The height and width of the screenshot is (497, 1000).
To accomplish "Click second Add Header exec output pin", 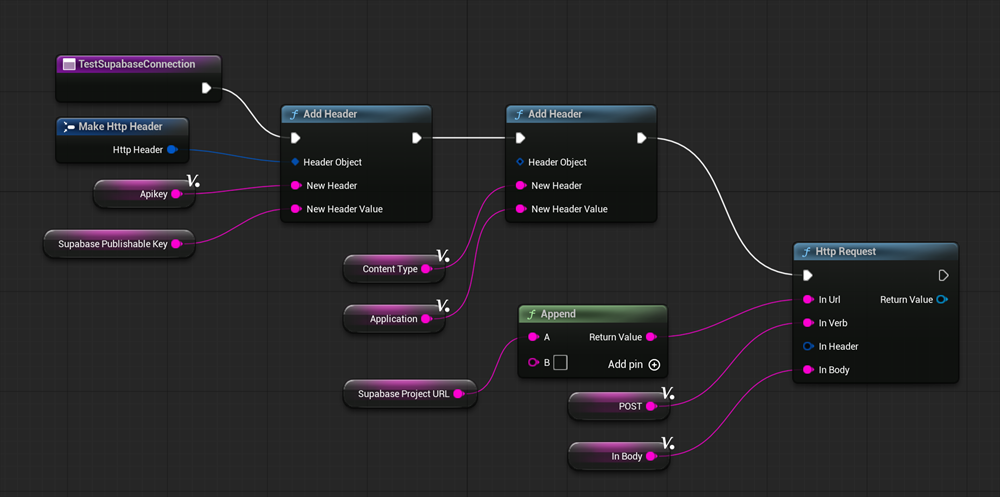I will pos(642,138).
